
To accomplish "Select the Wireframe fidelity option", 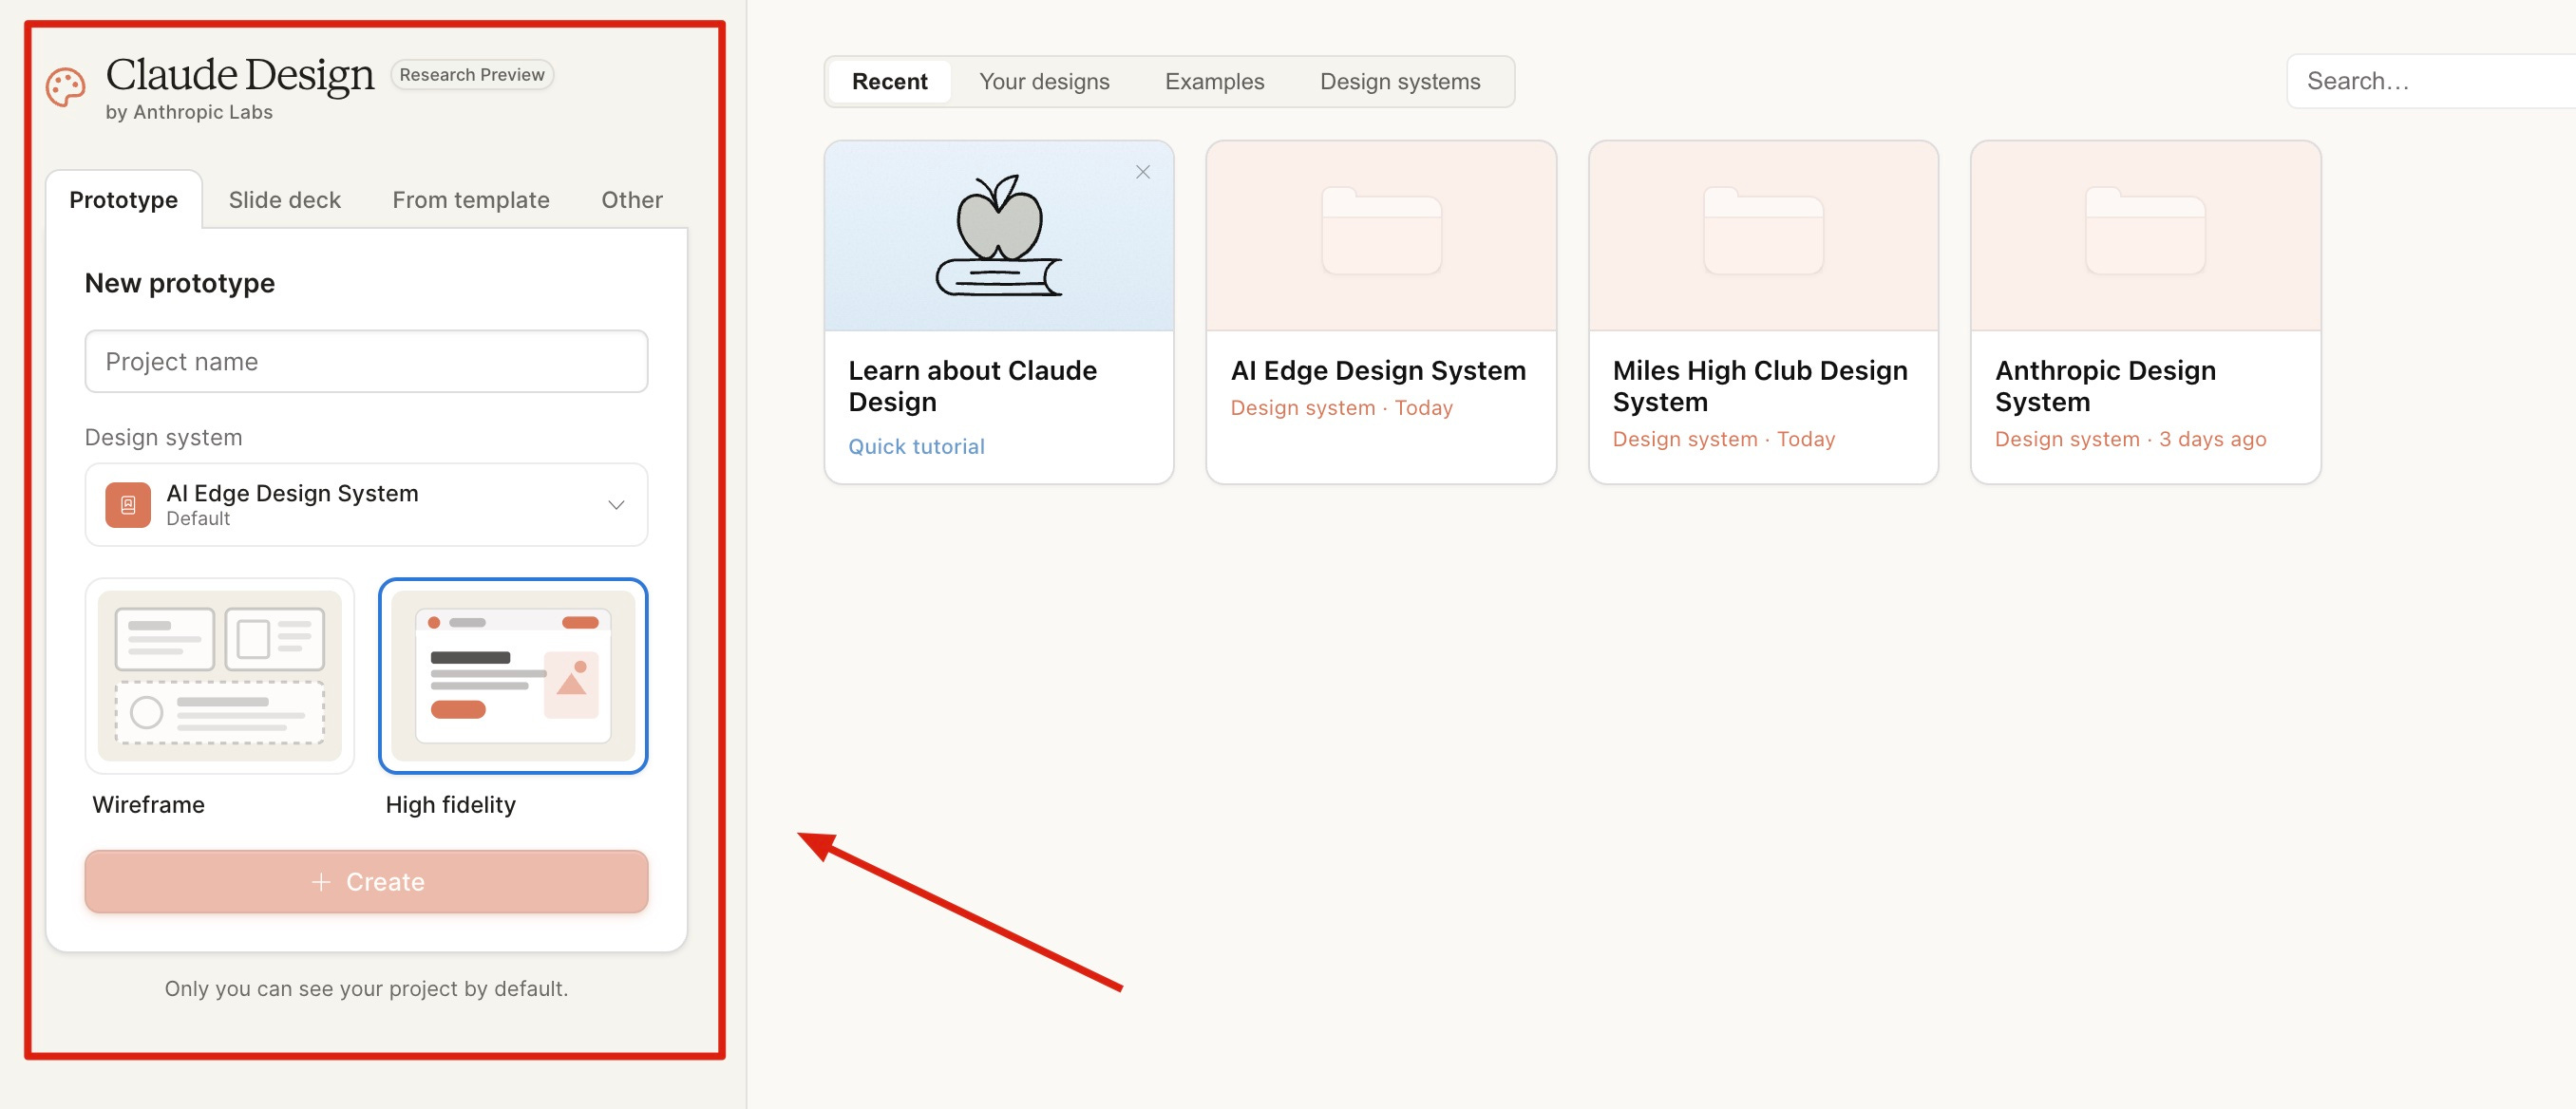I will pyautogui.click(x=220, y=676).
